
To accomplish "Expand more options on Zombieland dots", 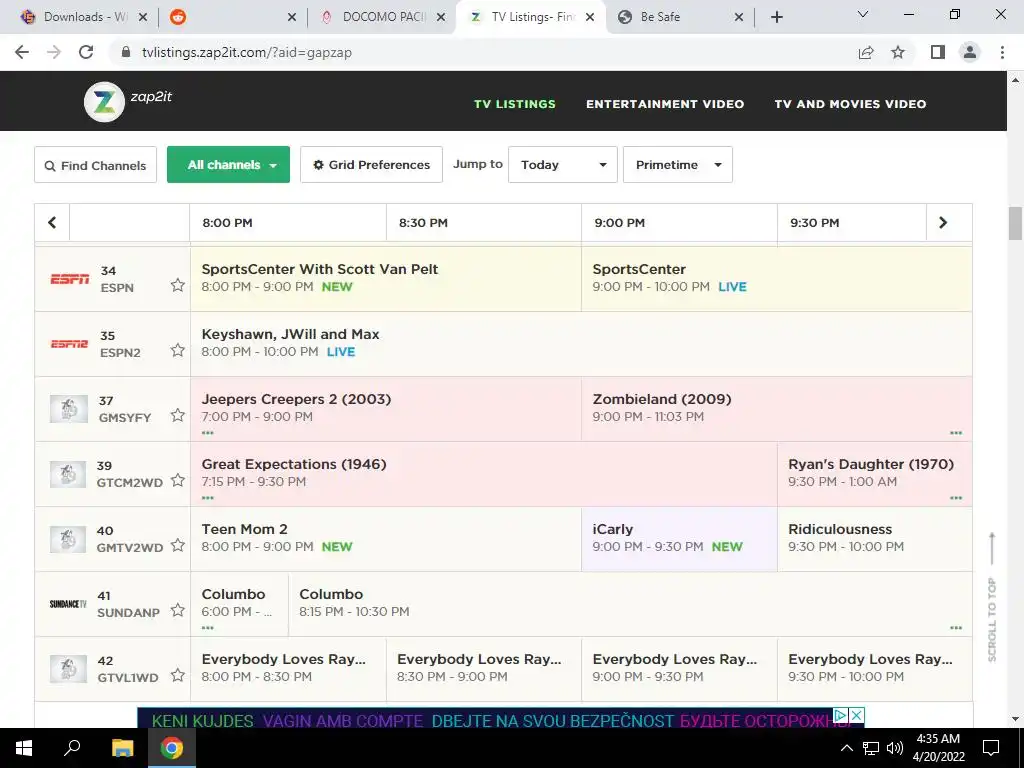I will [x=956, y=433].
